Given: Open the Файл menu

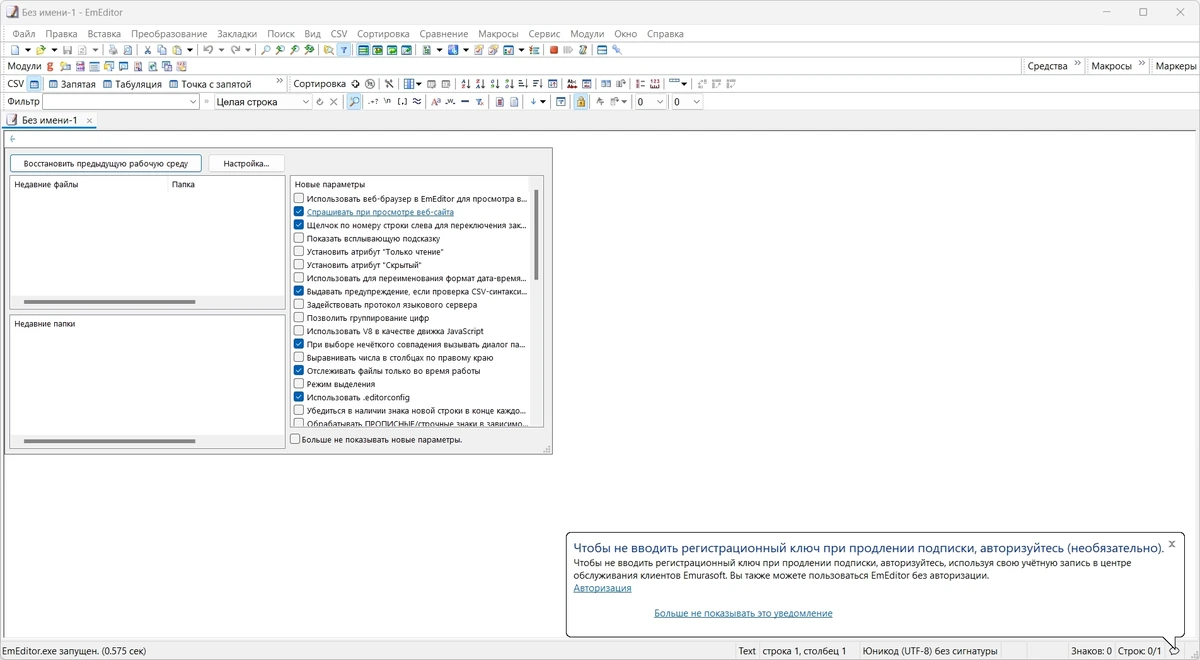Looking at the screenshot, I should click(23, 34).
